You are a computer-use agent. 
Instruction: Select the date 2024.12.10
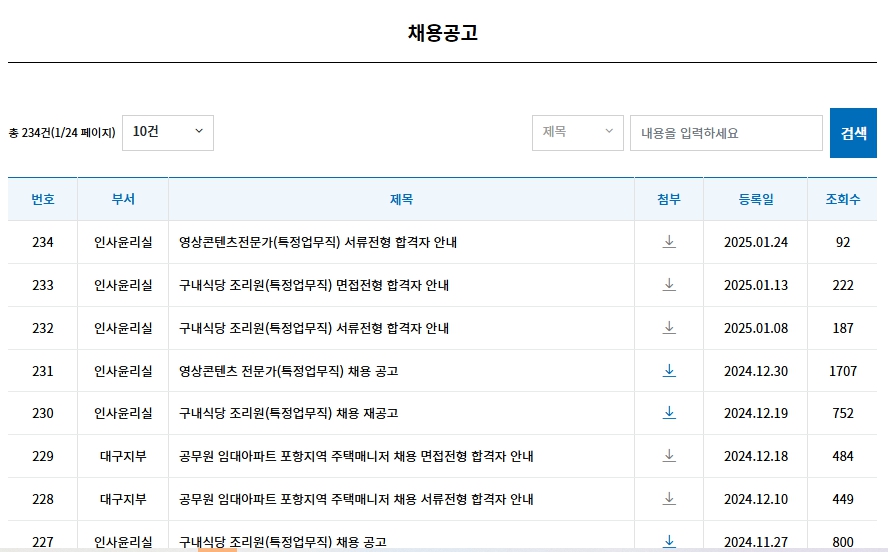(x=755, y=499)
